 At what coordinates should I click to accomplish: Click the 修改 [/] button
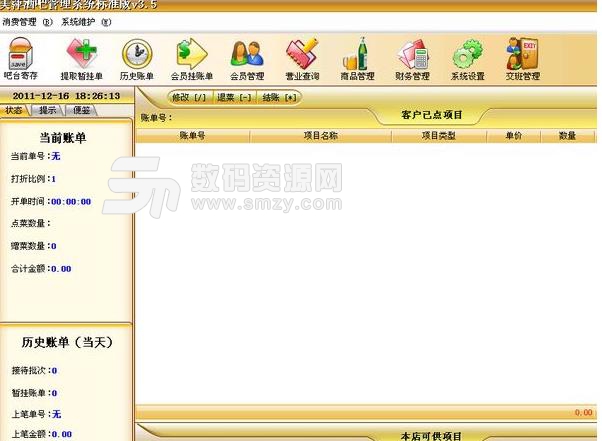click(x=189, y=97)
